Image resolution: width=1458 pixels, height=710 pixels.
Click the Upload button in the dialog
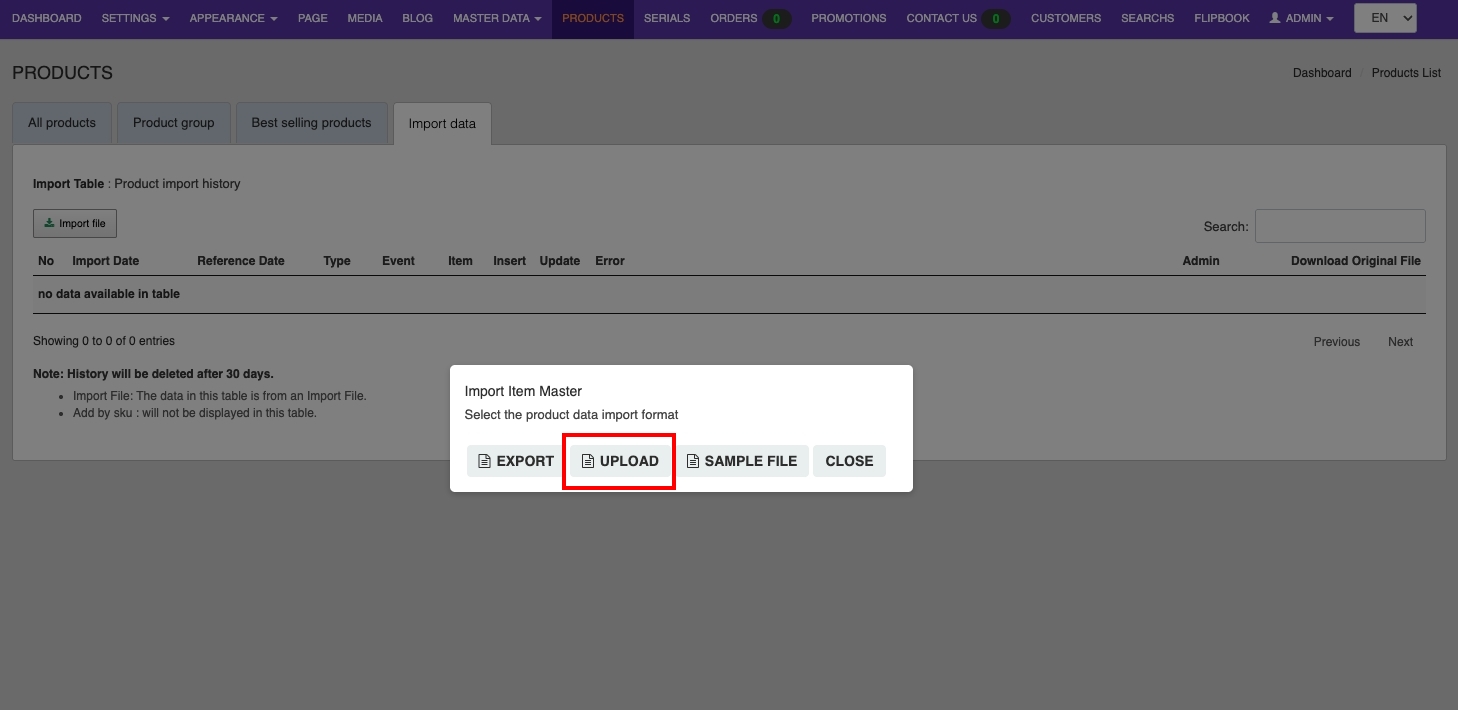620,461
